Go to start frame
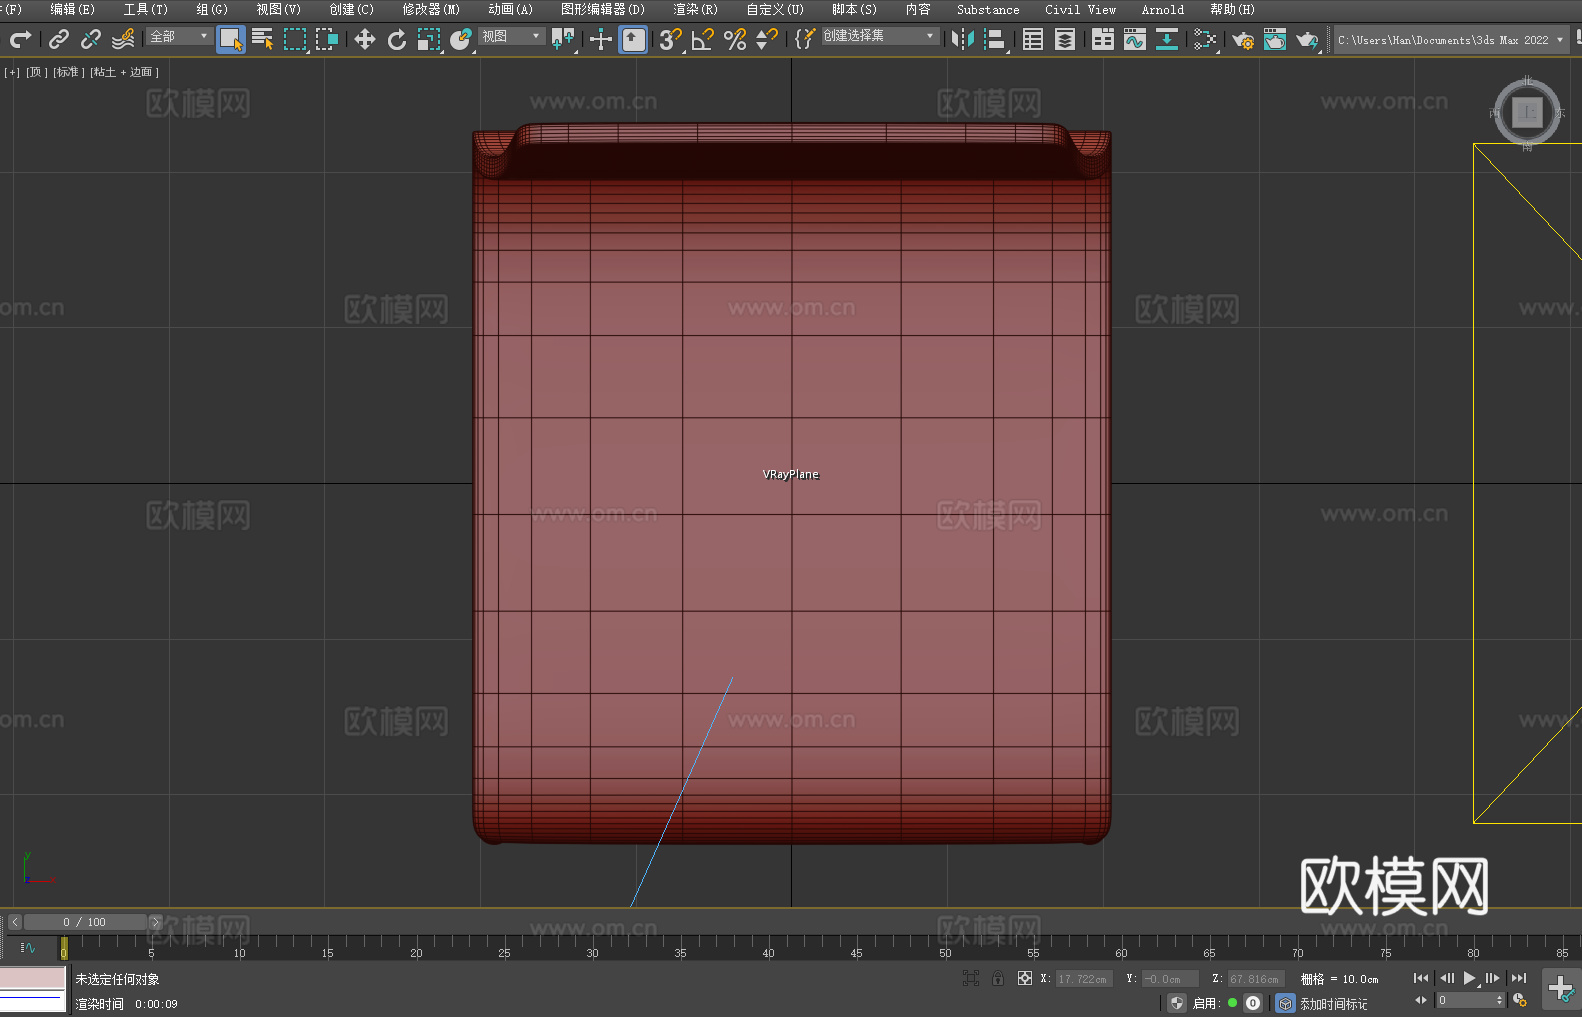1582x1017 pixels. click(1421, 978)
